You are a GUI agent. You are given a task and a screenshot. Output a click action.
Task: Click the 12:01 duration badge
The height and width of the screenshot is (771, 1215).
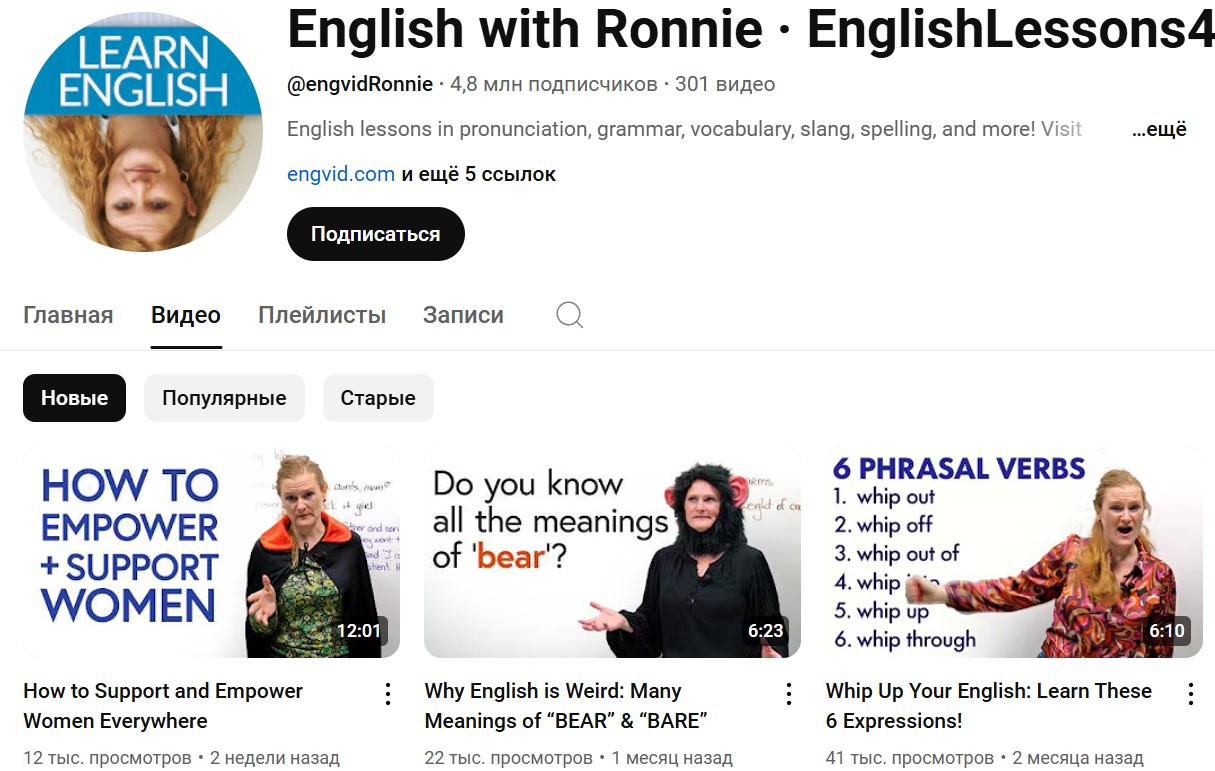click(x=359, y=631)
